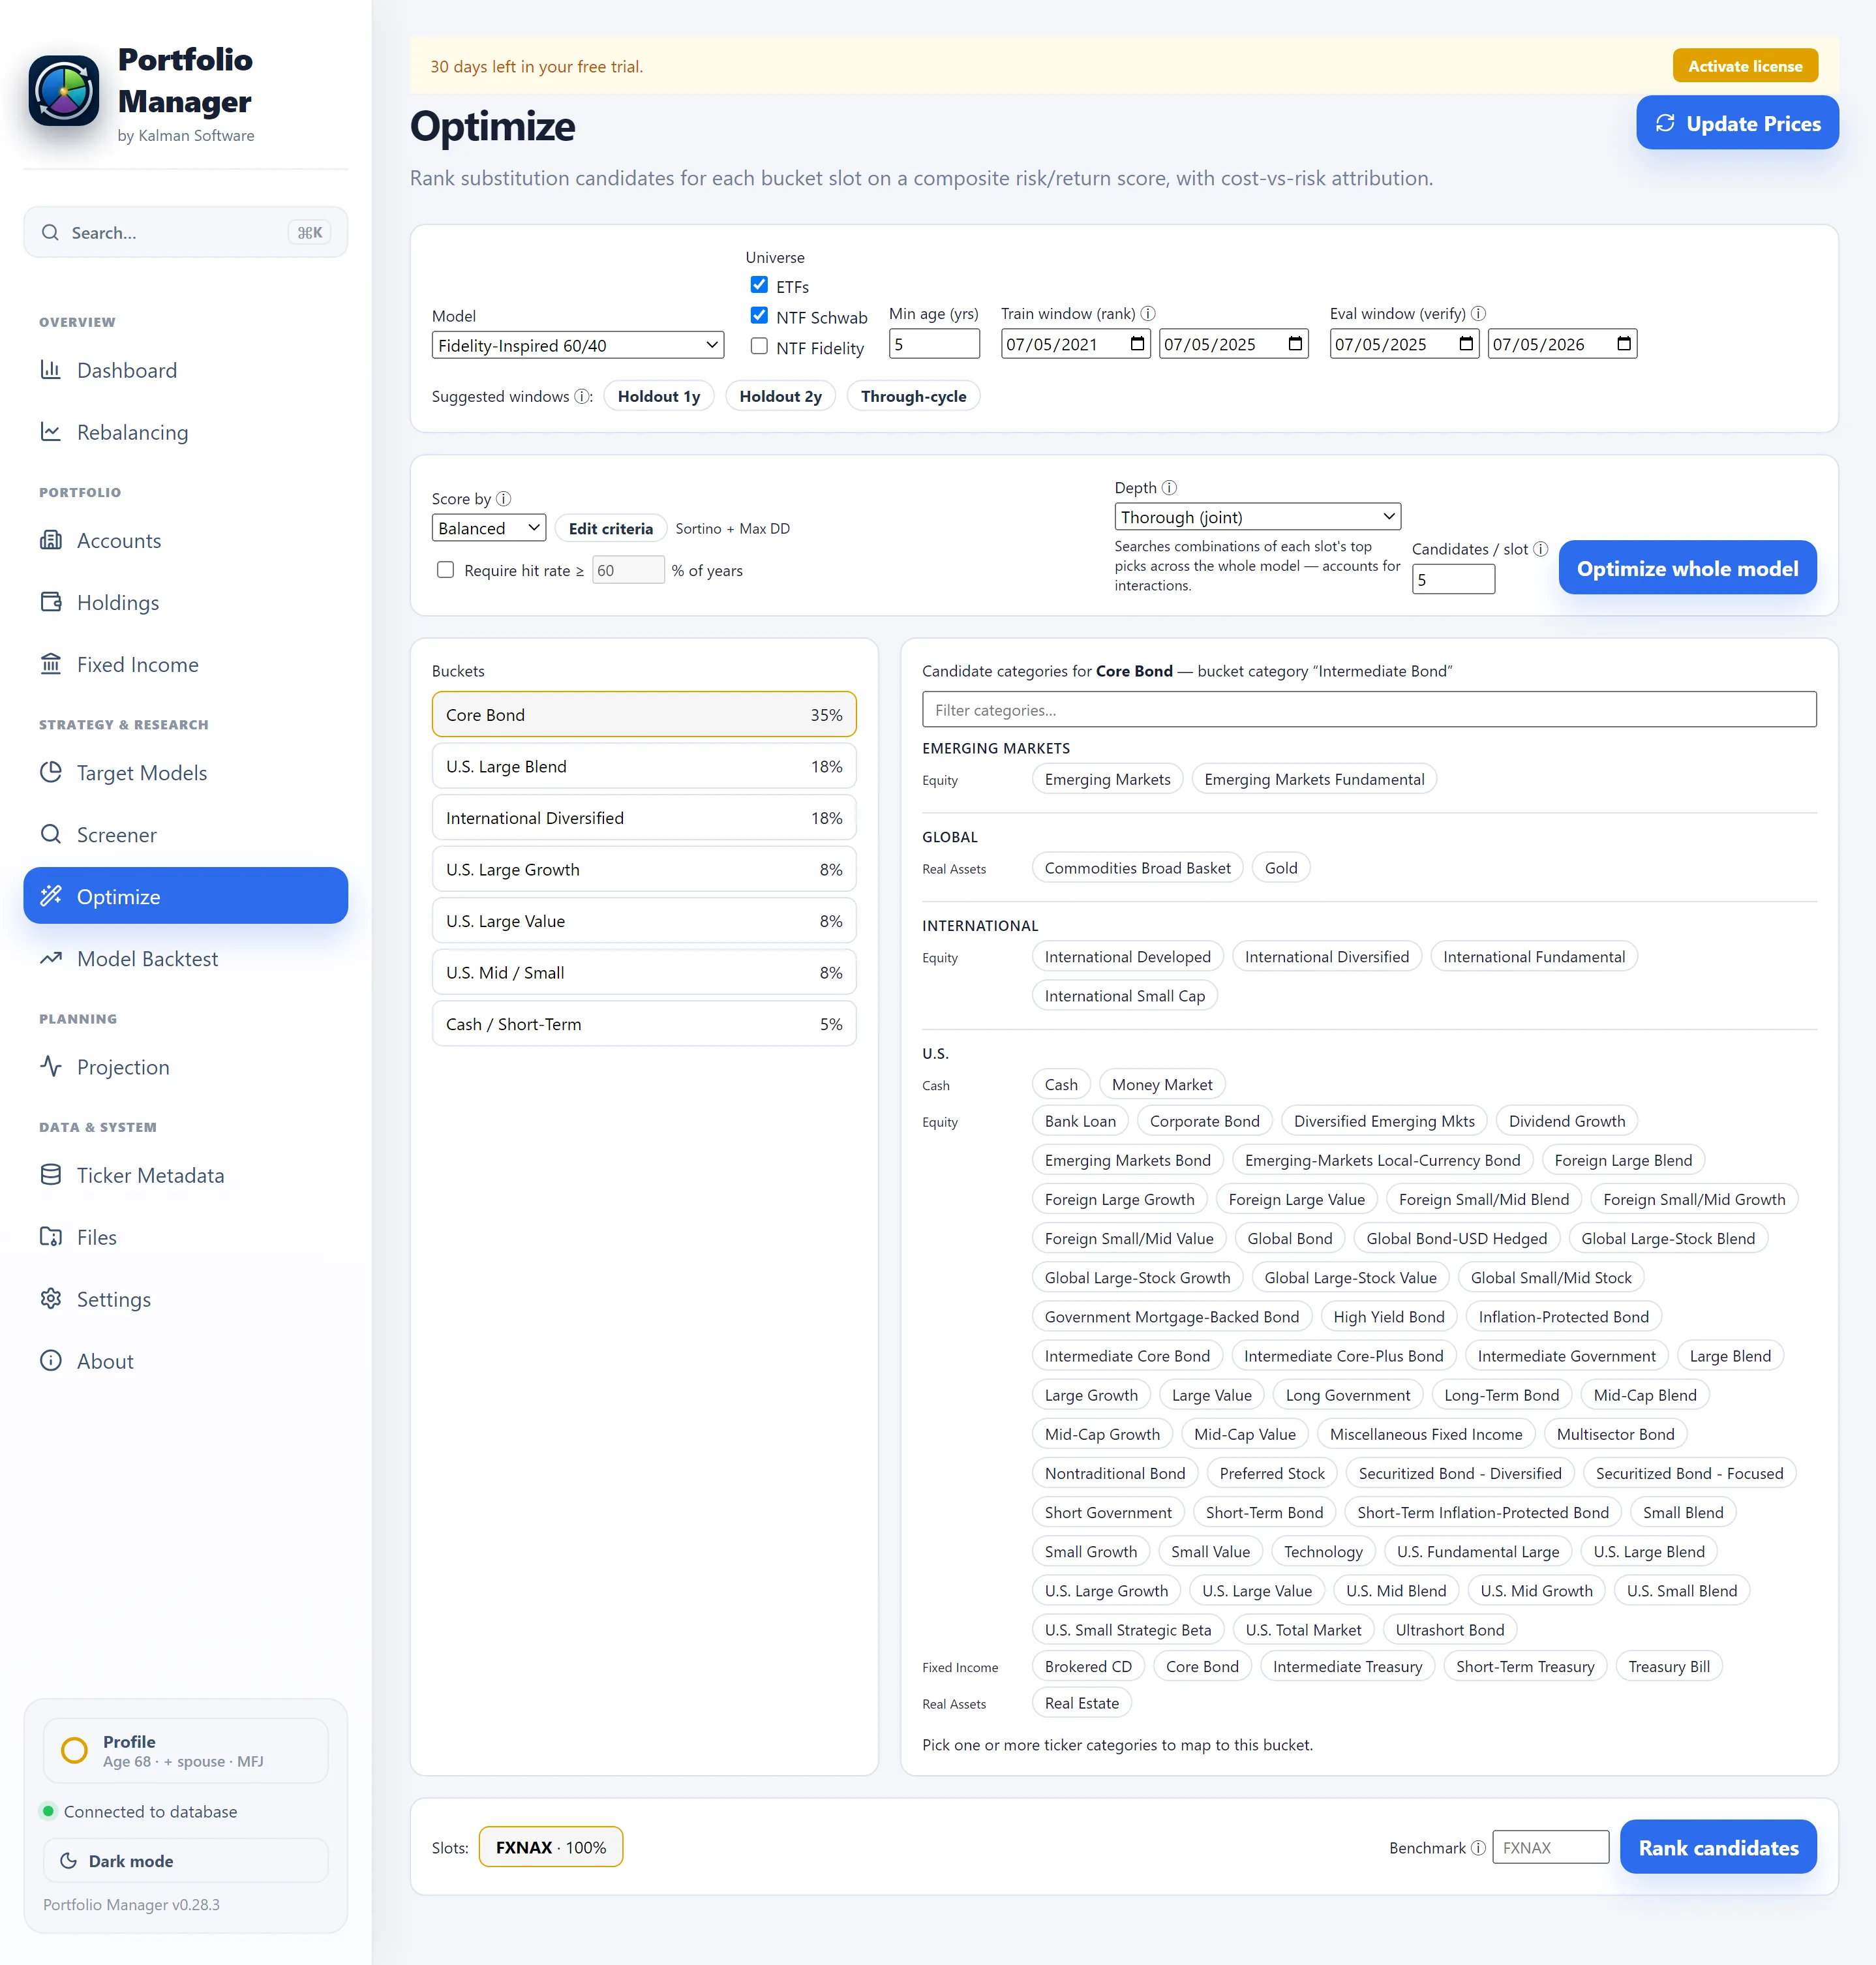The image size is (1876, 1965).
Task: Apply the Holdout 1y suggested window
Action: click(658, 396)
